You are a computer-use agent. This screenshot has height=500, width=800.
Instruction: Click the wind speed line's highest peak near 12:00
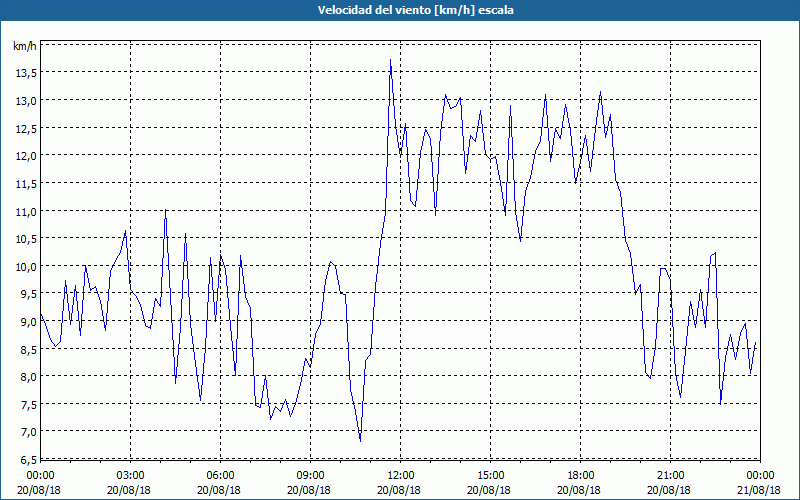coord(390,60)
